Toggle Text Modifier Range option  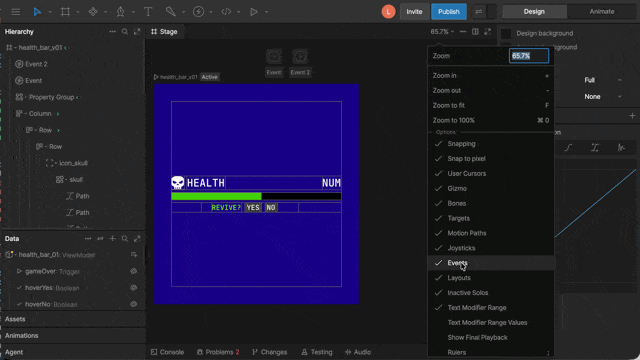(491, 308)
